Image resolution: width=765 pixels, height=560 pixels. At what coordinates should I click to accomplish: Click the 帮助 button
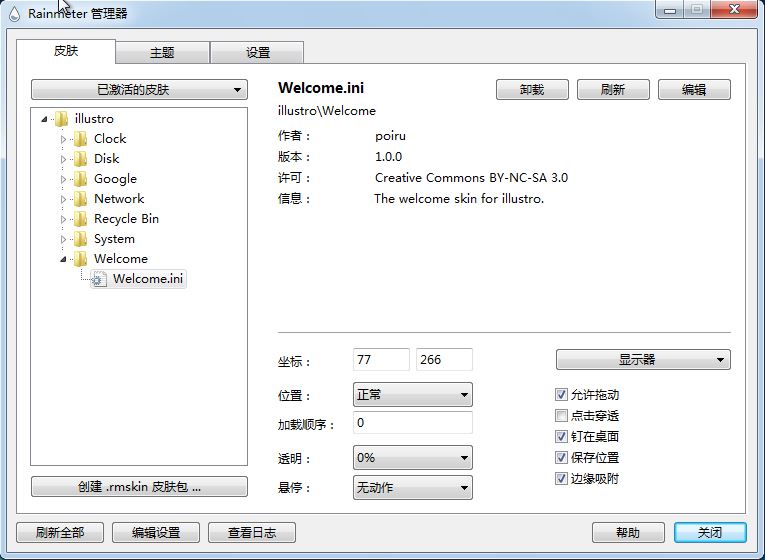coord(628,533)
